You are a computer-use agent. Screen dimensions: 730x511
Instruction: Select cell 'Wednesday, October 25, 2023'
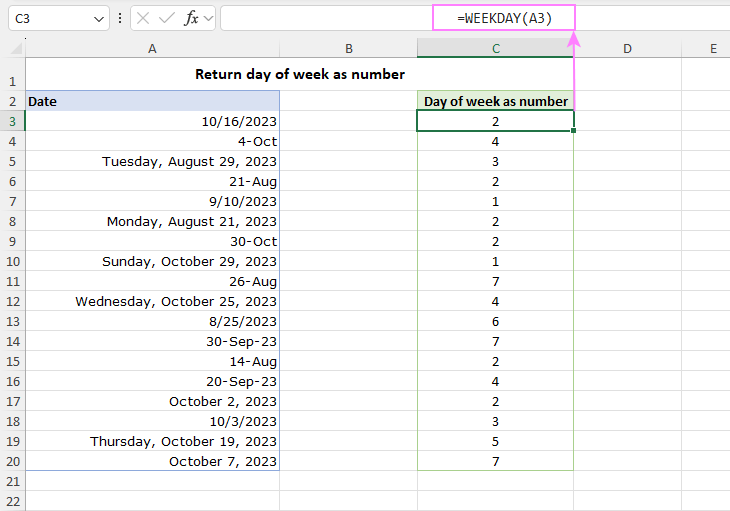pyautogui.click(x=153, y=302)
